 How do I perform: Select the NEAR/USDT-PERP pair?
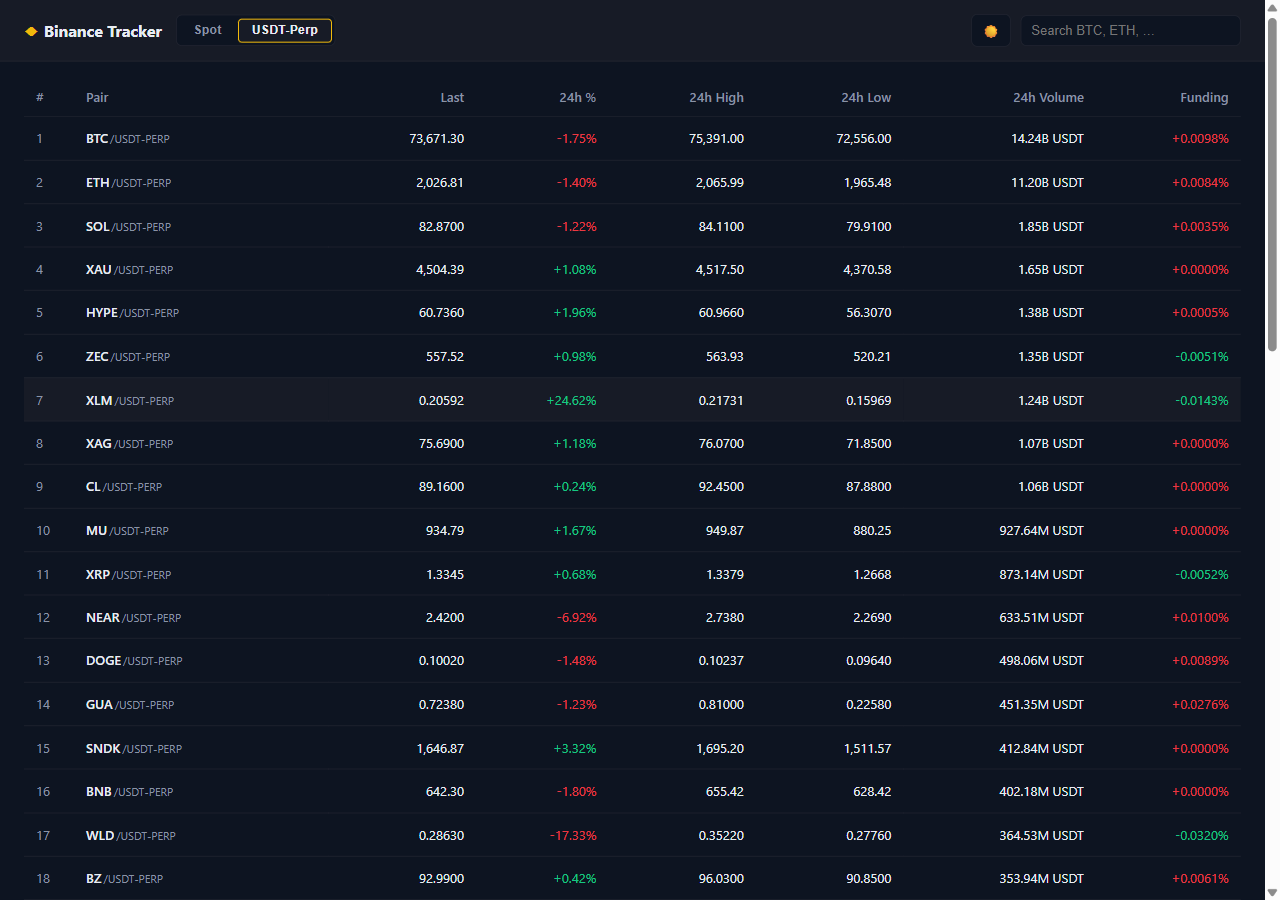click(133, 618)
